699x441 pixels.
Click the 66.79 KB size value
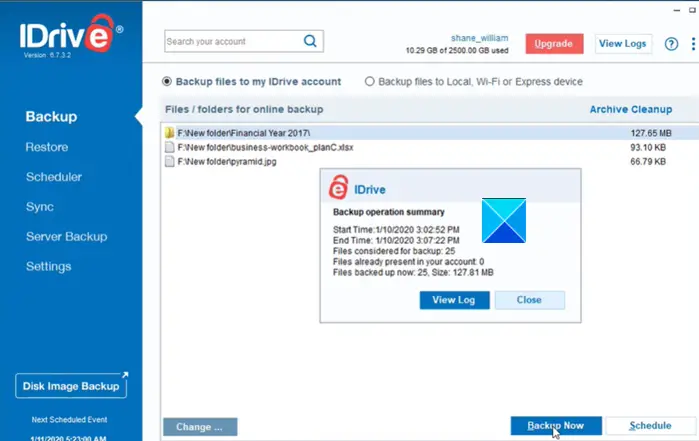click(x=648, y=161)
